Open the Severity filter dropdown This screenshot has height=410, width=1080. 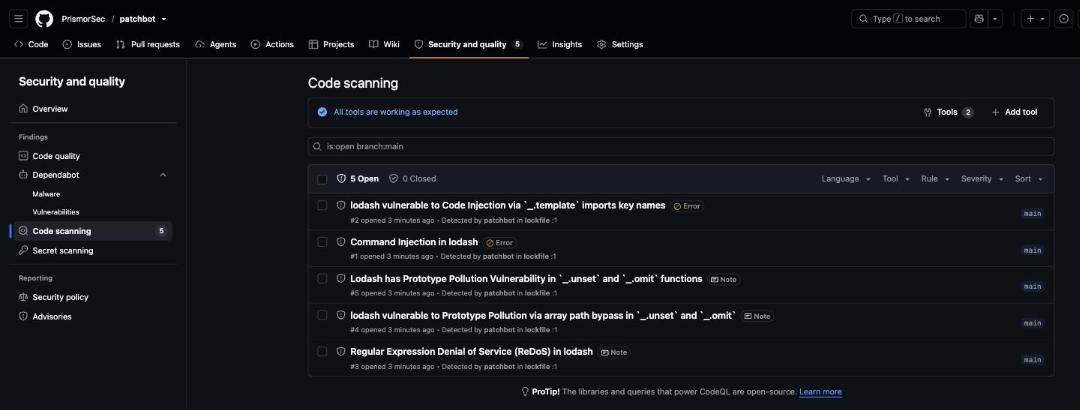pyautogui.click(x=982, y=178)
